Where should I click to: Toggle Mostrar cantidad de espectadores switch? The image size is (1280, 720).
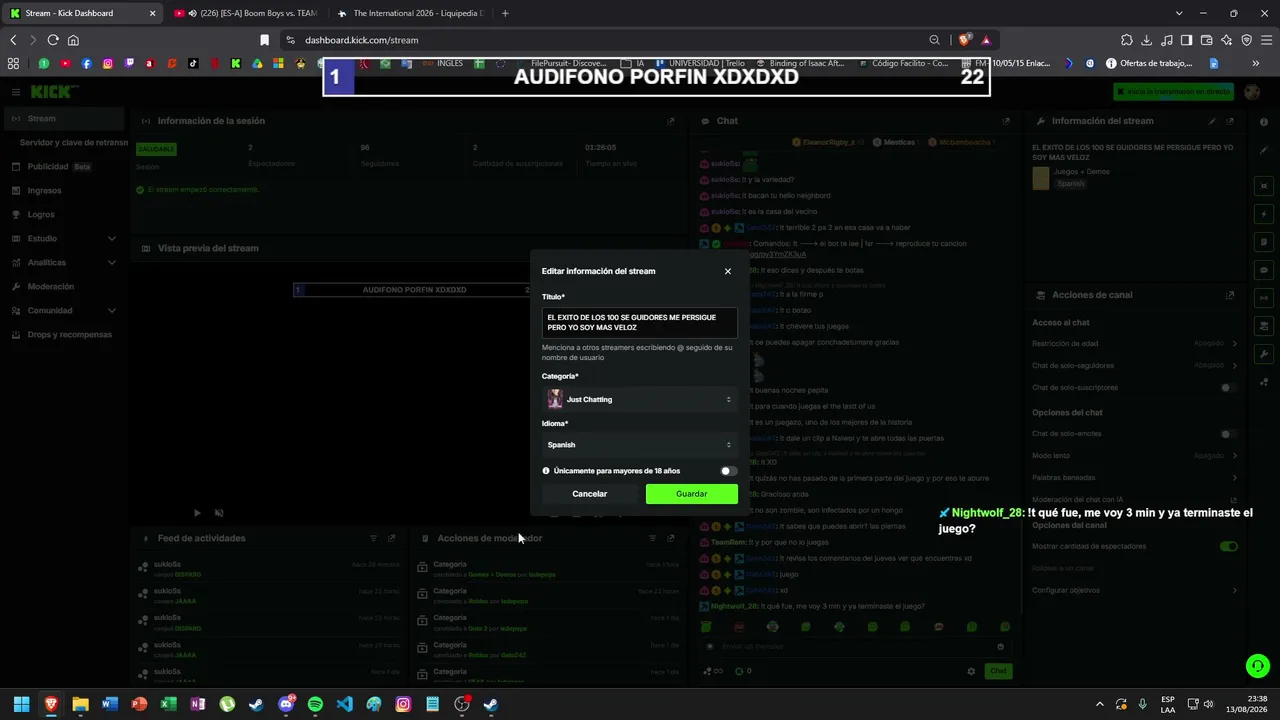[1229, 546]
